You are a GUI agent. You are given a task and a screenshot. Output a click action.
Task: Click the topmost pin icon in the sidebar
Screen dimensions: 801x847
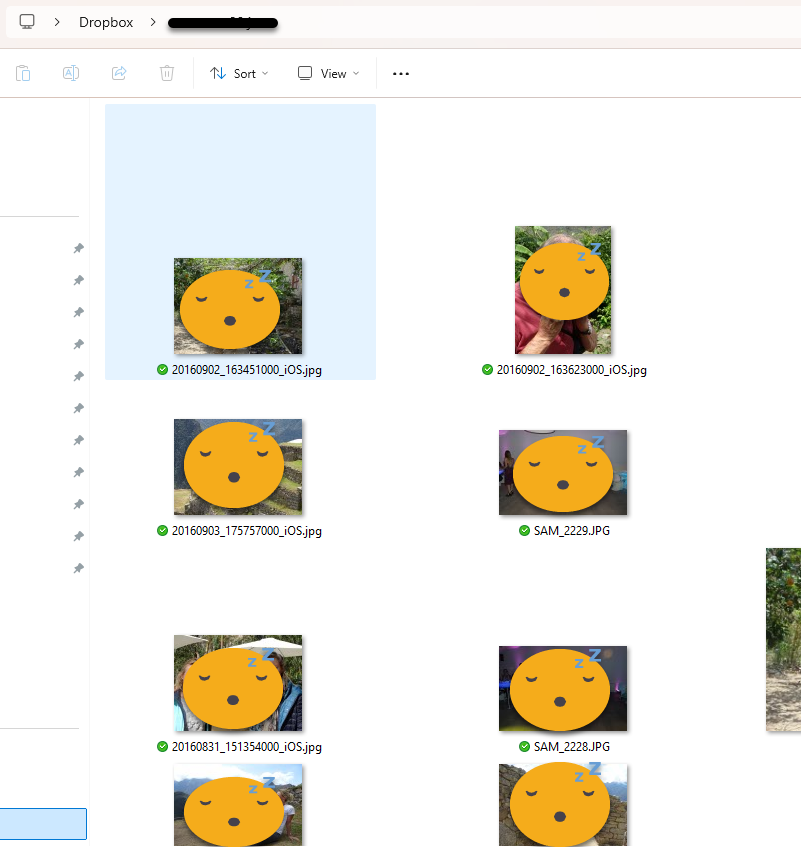coord(78,248)
